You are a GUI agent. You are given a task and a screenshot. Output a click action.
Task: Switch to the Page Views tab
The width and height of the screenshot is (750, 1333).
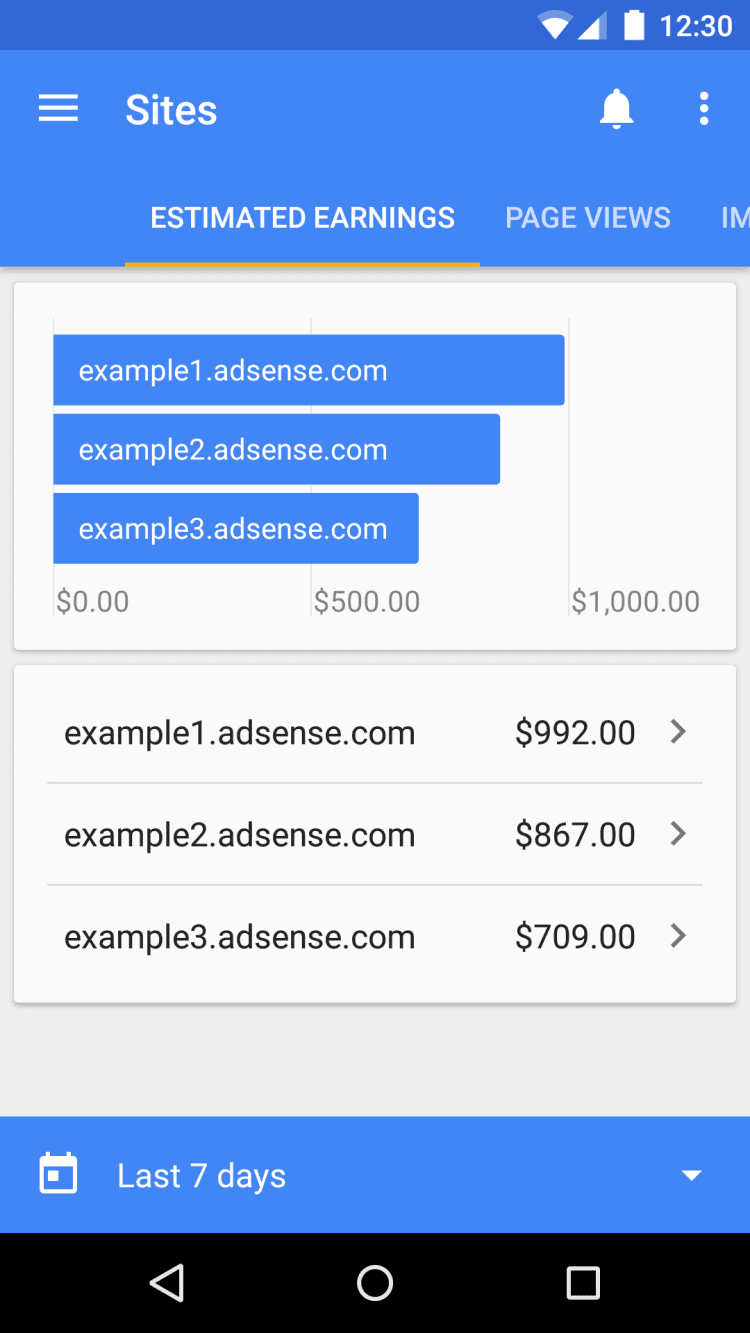click(588, 218)
